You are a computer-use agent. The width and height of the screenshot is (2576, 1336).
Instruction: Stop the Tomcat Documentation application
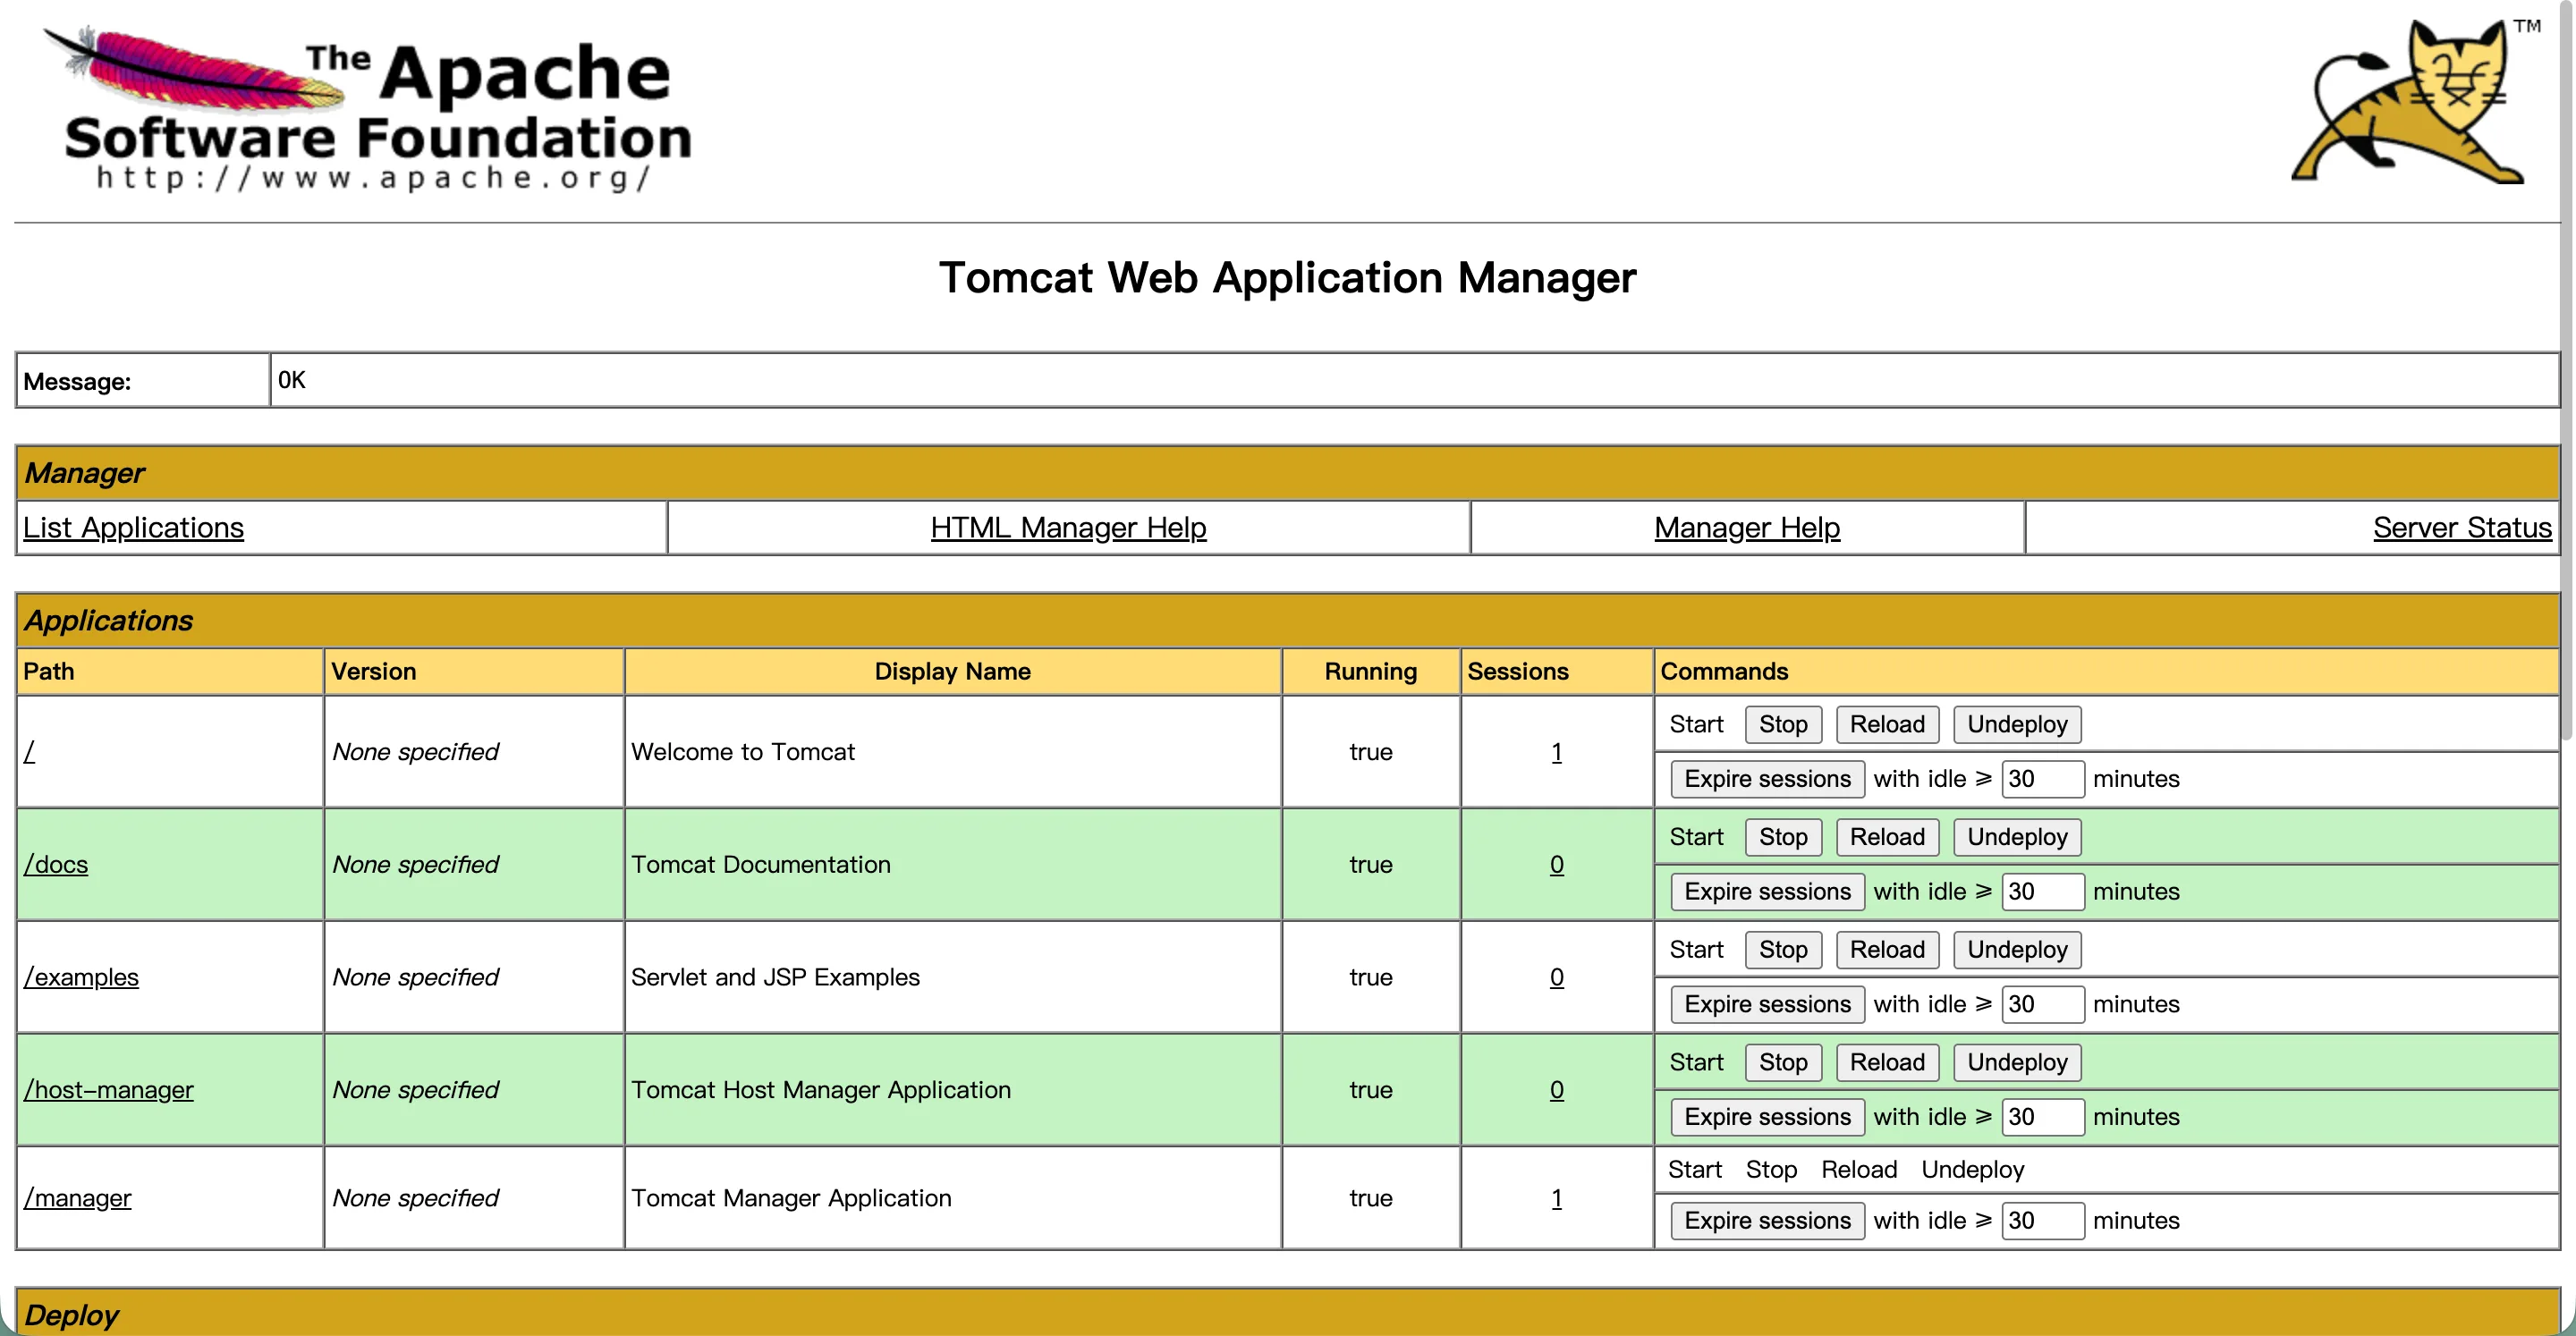click(x=1783, y=837)
